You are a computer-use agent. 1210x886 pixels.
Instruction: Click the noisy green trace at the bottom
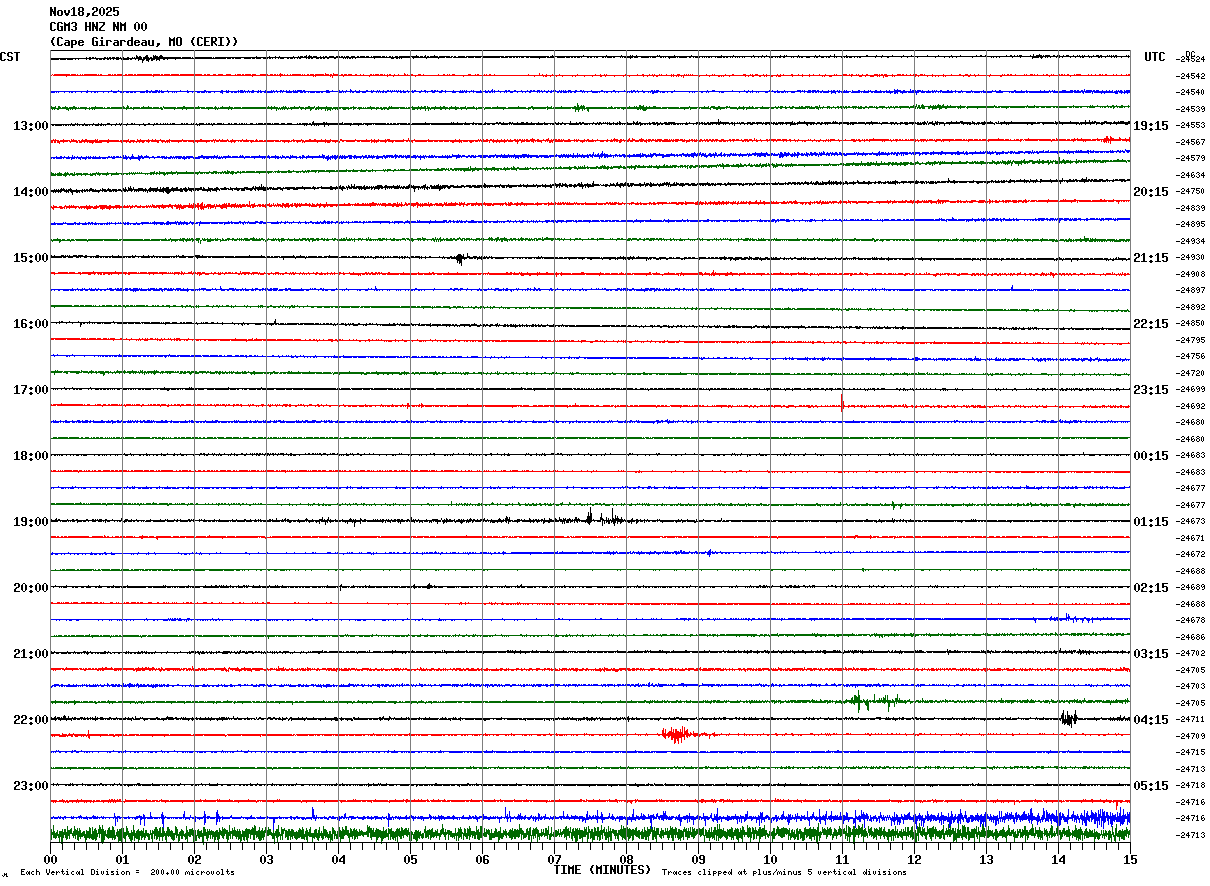pyautogui.click(x=590, y=833)
